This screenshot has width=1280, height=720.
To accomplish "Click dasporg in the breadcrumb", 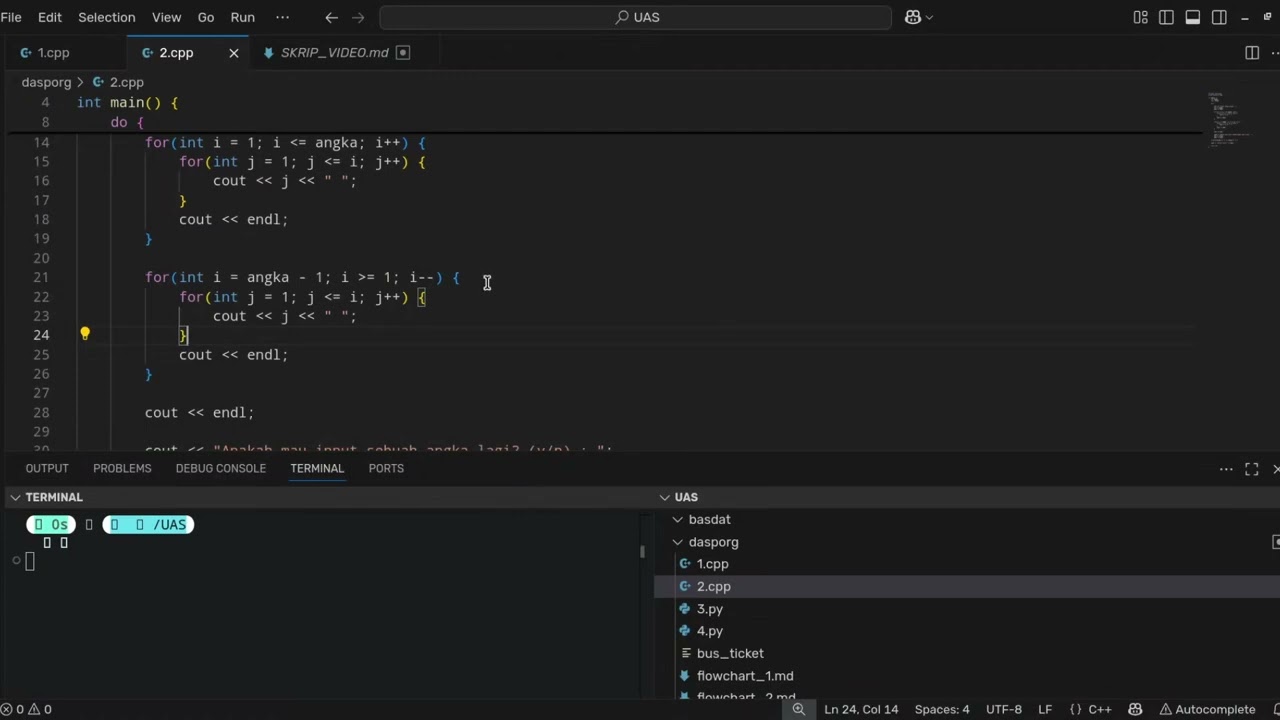I will [x=46, y=82].
